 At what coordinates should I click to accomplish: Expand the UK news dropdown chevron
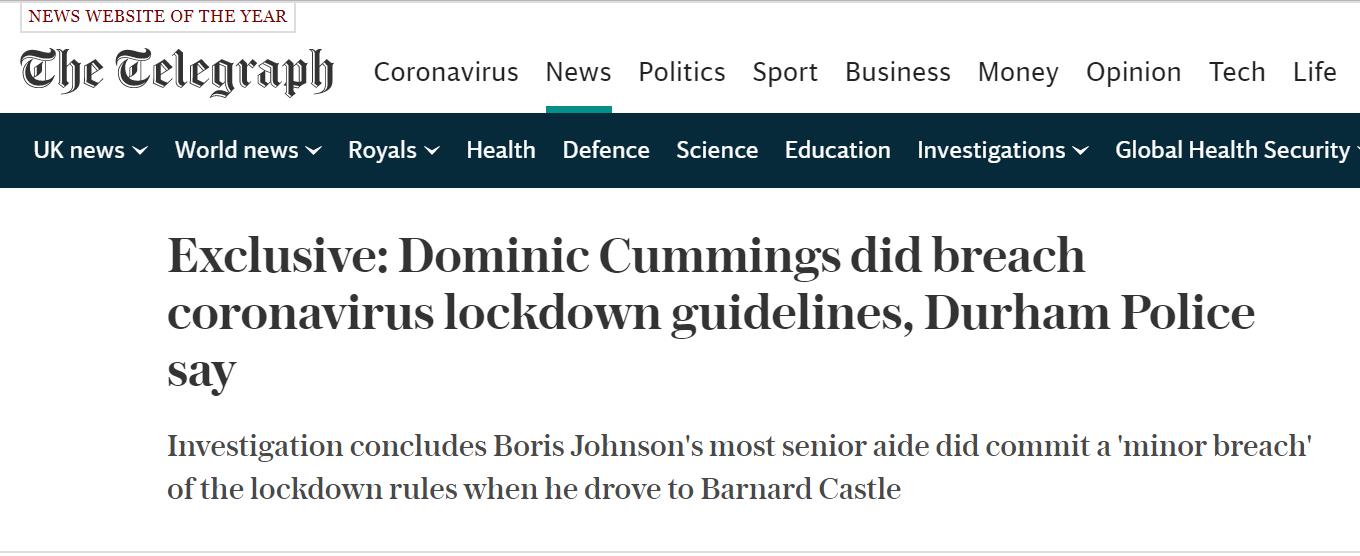[140, 151]
